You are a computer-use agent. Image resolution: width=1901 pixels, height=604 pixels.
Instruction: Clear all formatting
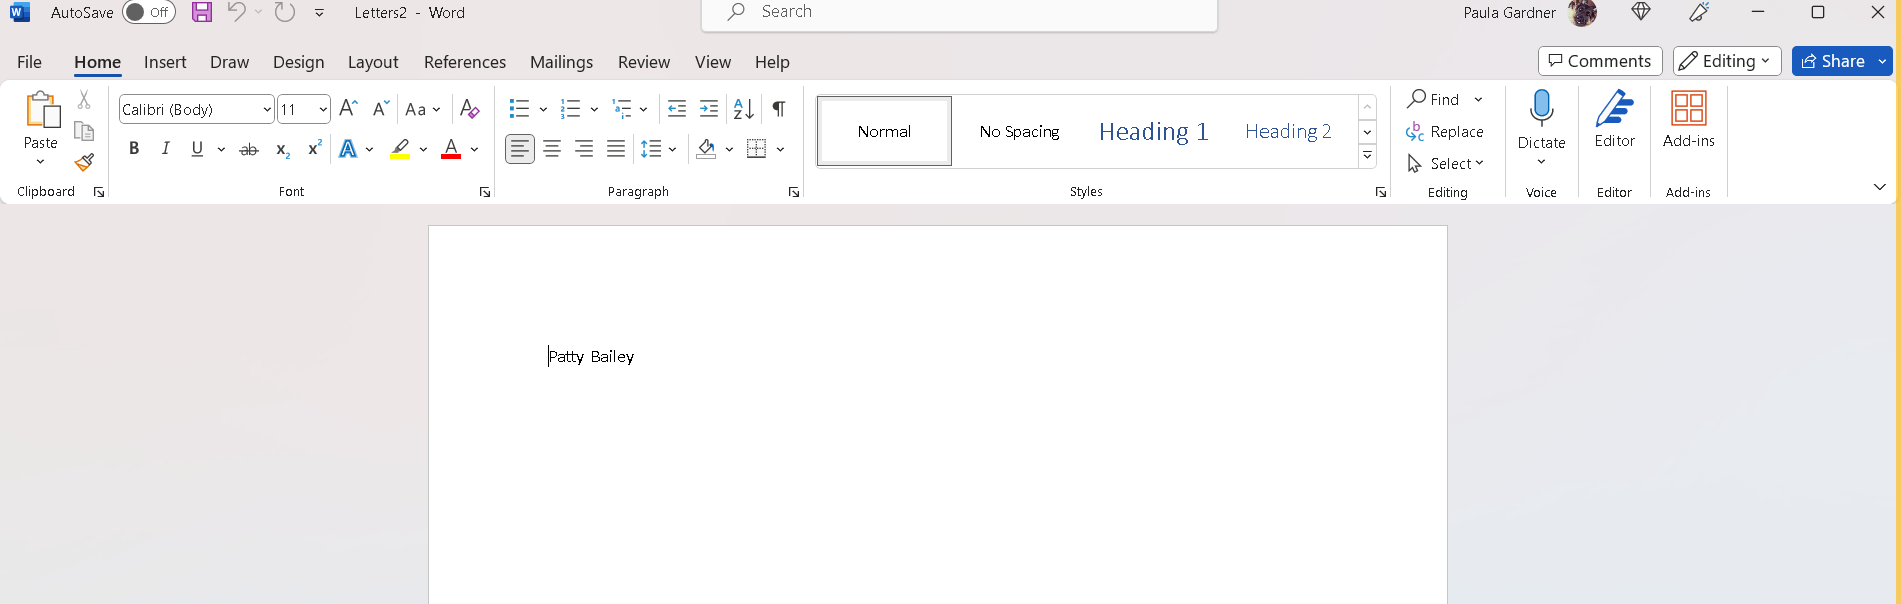point(469,108)
